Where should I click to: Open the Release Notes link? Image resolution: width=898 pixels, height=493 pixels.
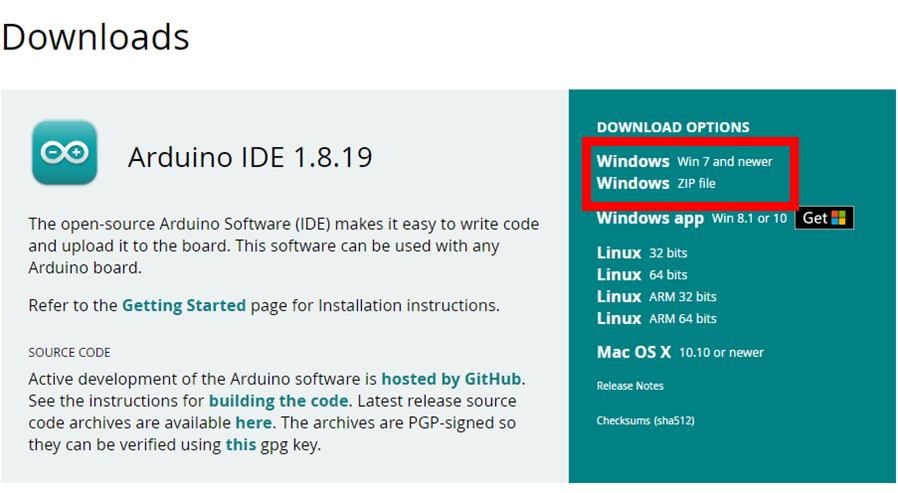click(630, 386)
